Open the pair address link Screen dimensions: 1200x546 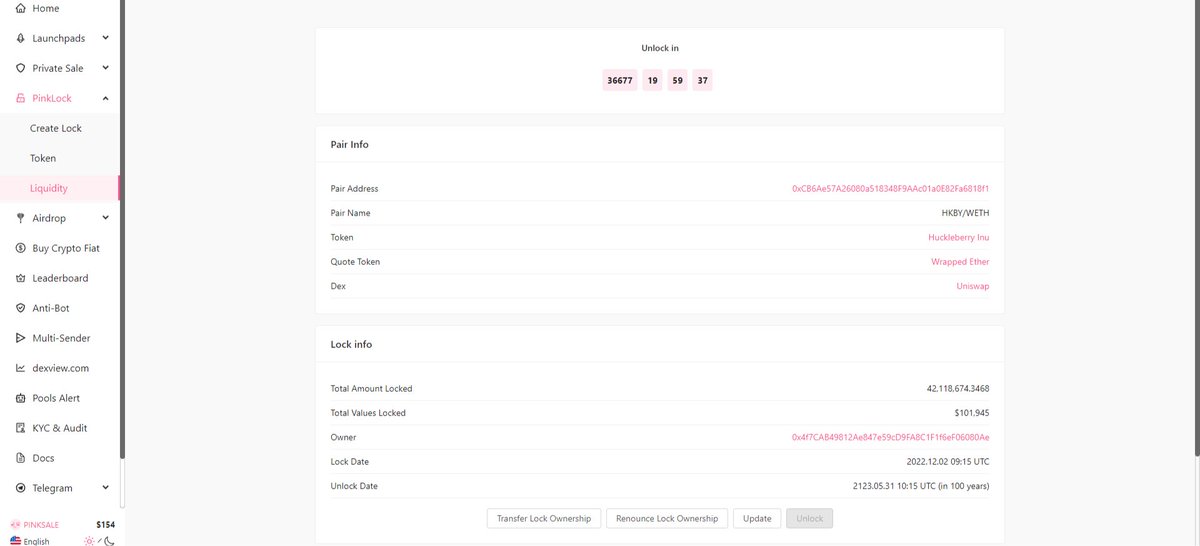coord(890,189)
